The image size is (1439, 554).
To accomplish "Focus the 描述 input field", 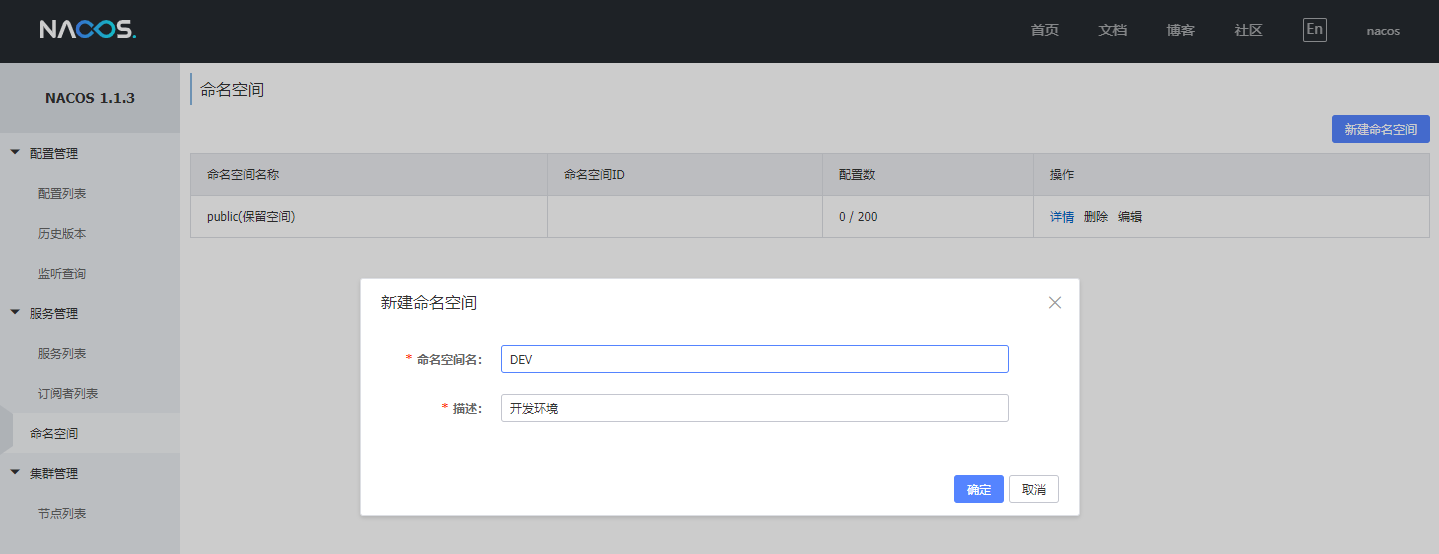I will click(x=755, y=408).
